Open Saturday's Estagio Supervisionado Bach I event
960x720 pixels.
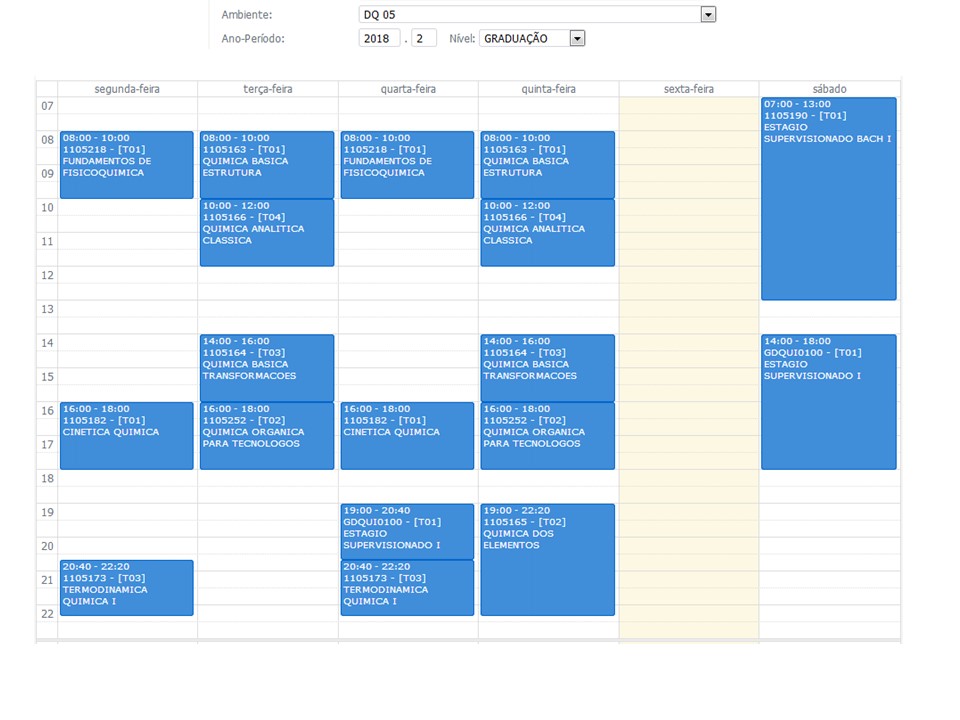coord(828,198)
